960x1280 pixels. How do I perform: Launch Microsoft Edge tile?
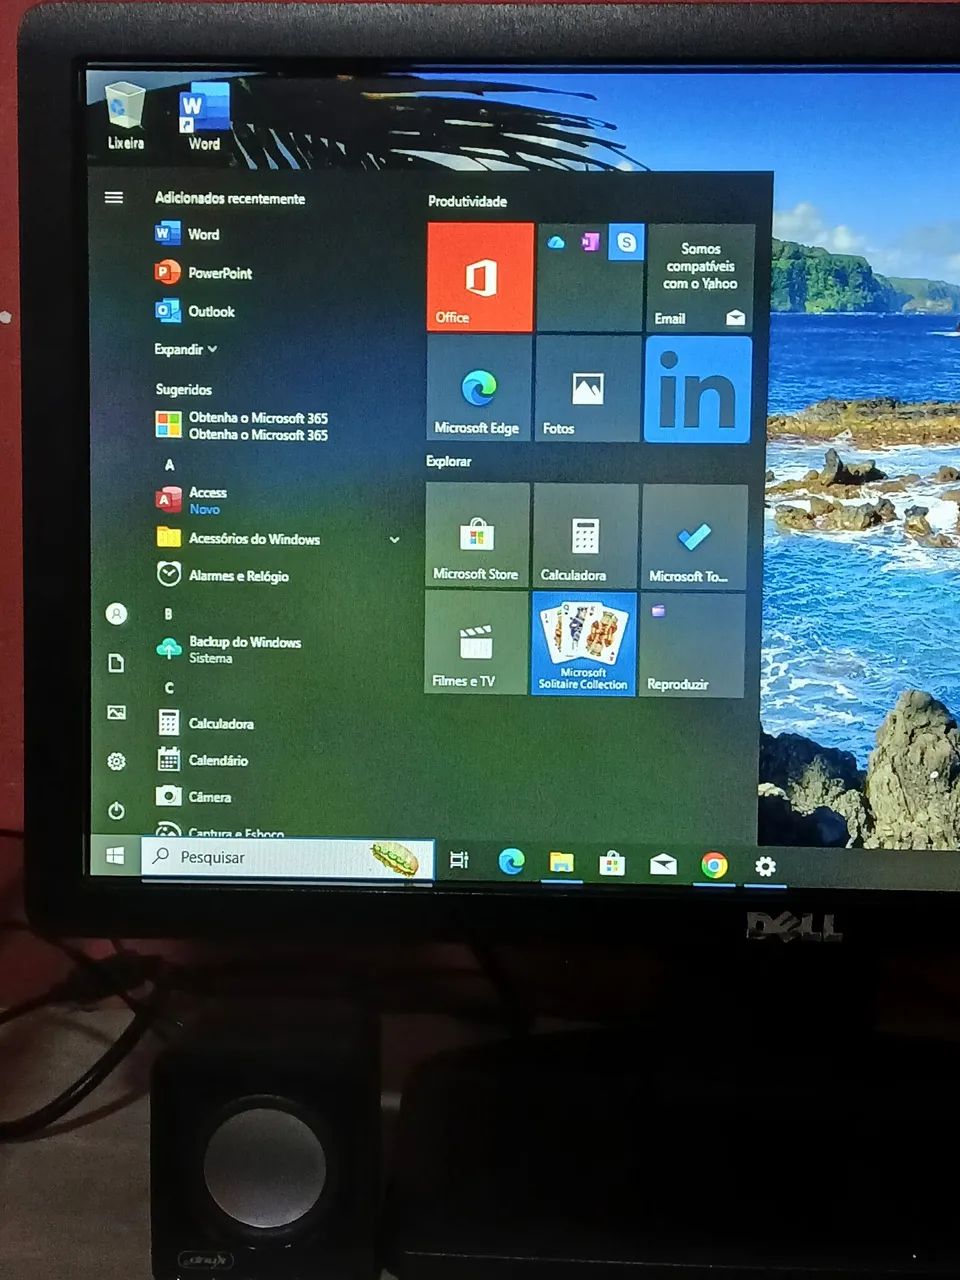point(478,390)
